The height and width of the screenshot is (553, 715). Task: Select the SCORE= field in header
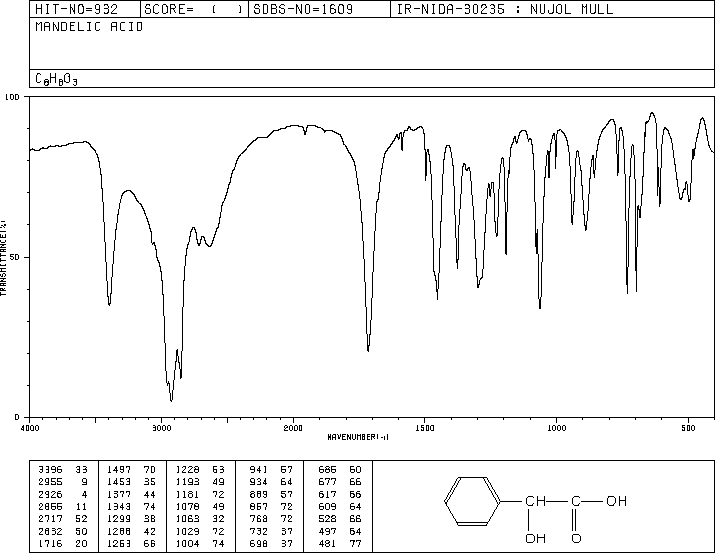[194, 9]
